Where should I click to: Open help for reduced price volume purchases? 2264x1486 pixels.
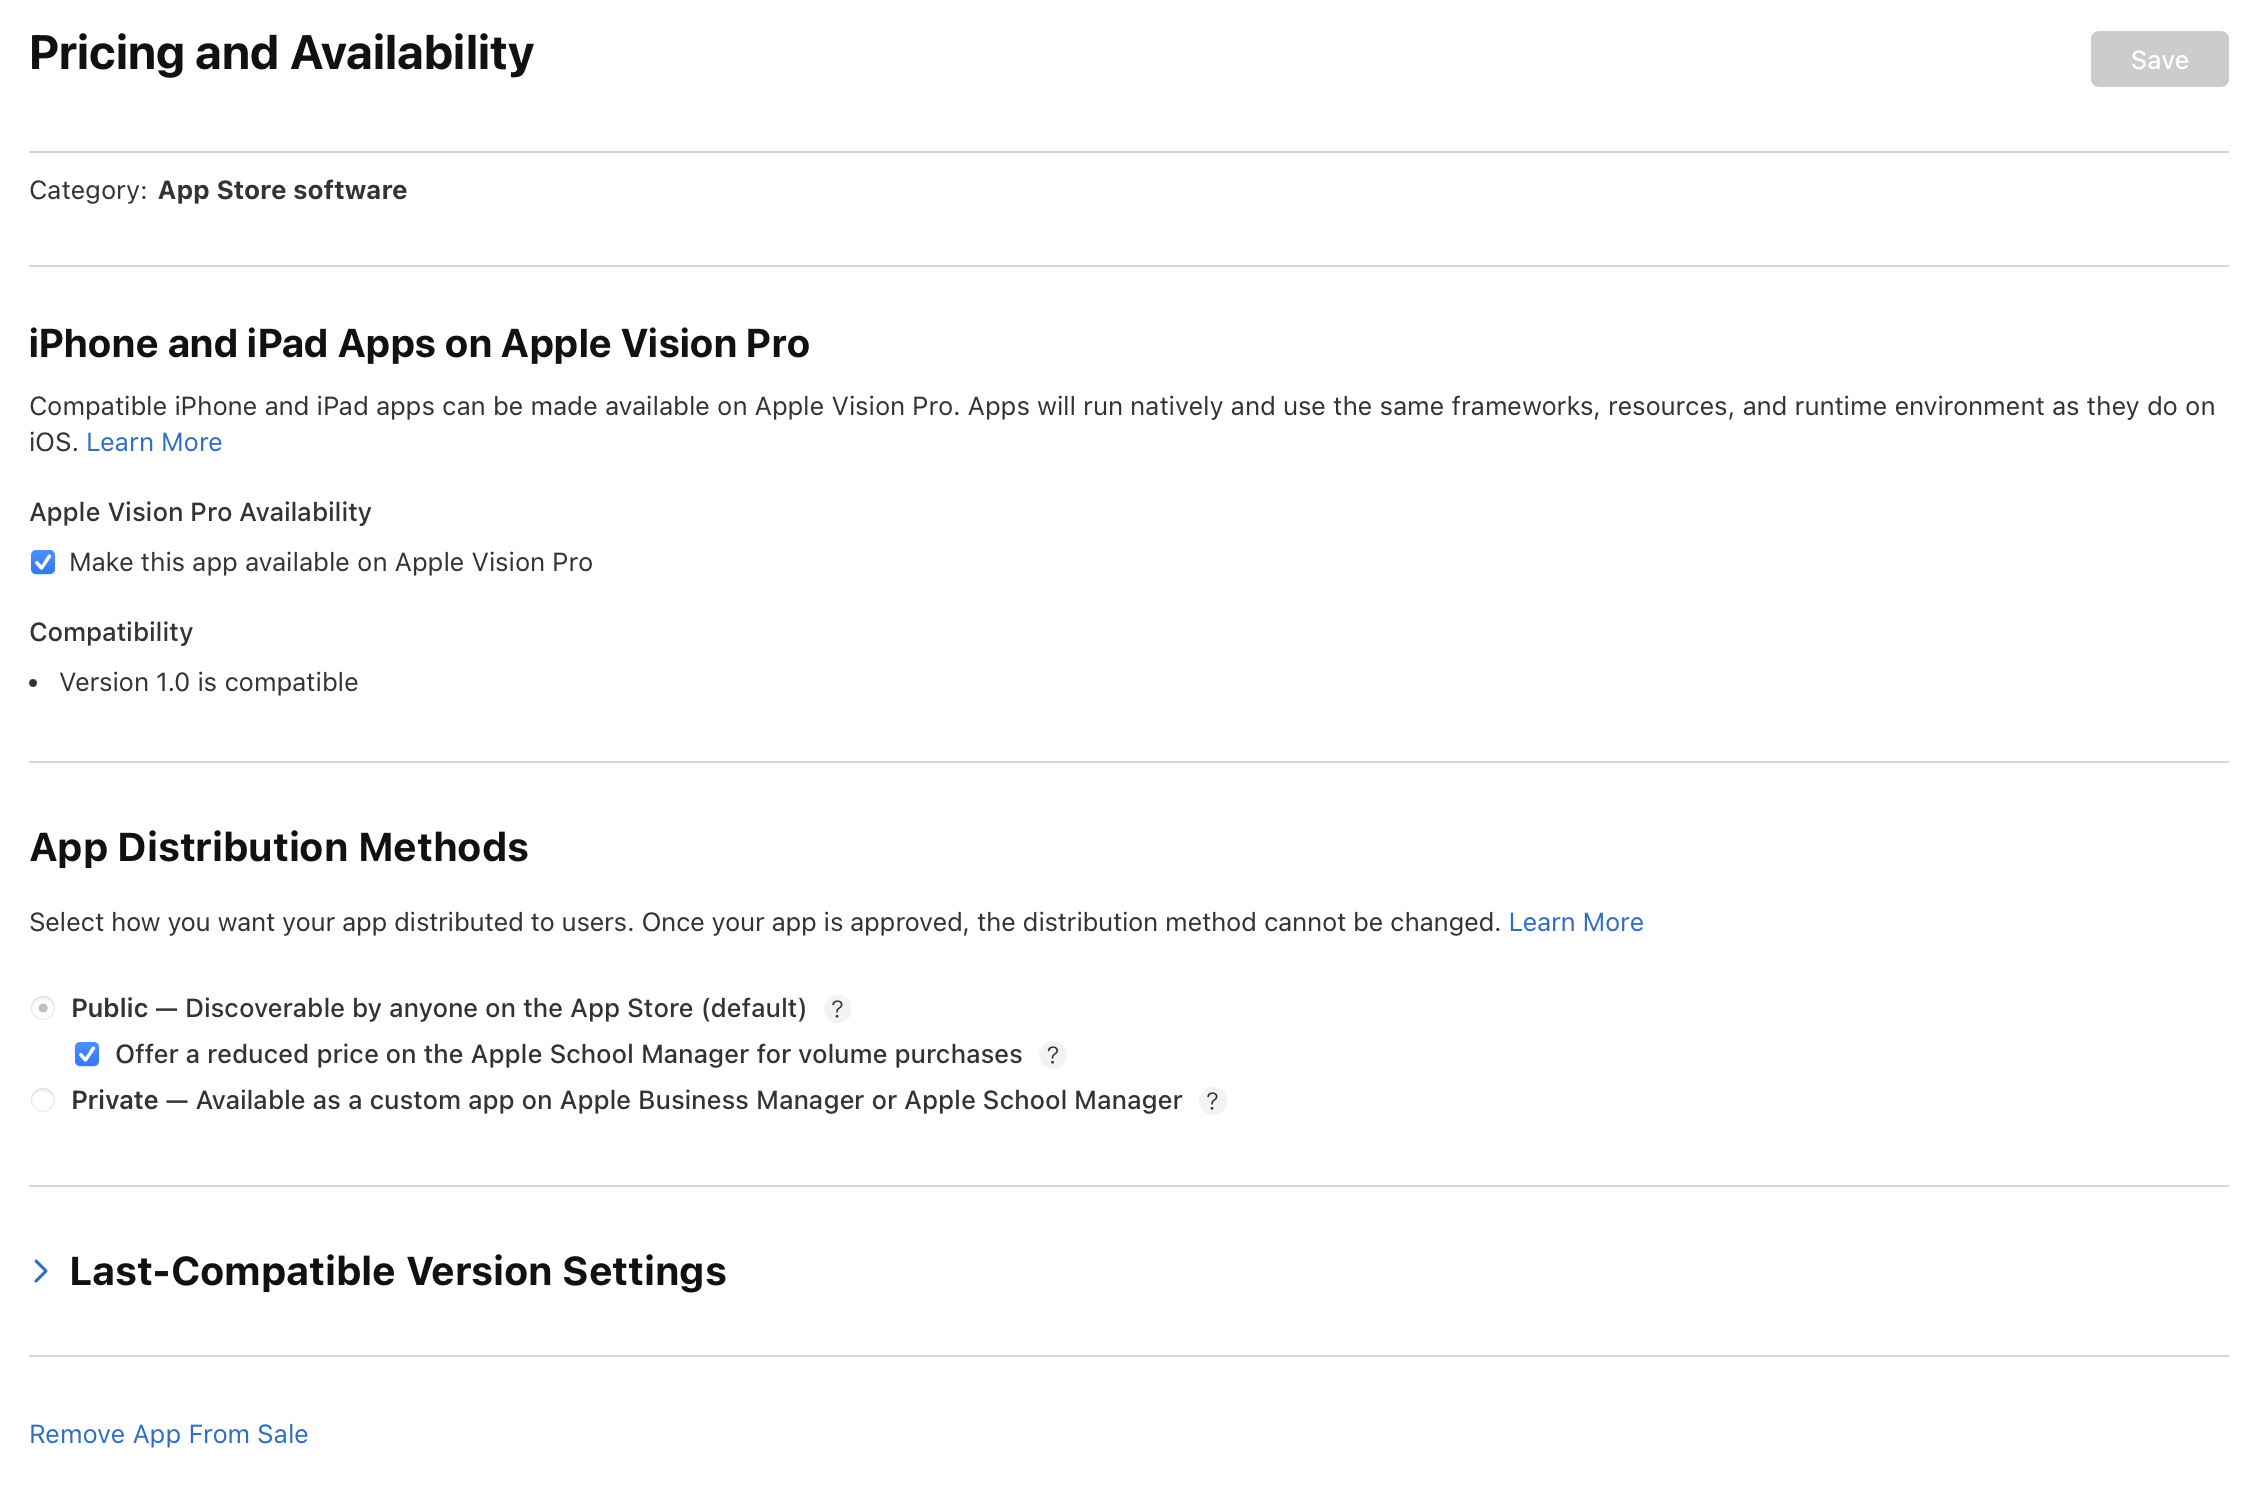click(1053, 1055)
